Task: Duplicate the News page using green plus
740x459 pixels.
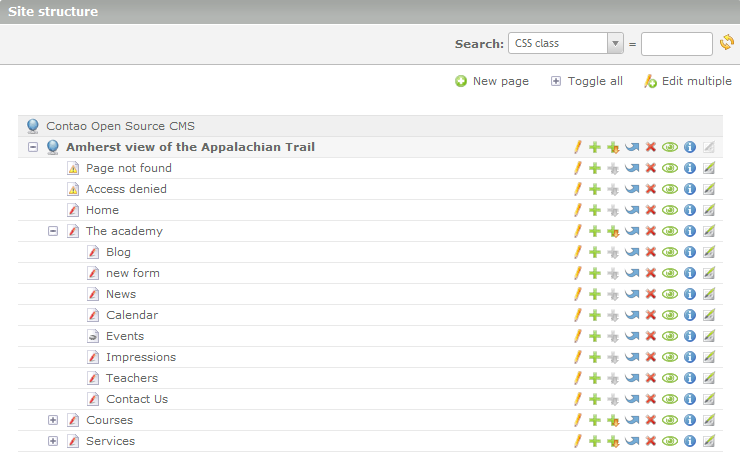Action: pos(594,294)
